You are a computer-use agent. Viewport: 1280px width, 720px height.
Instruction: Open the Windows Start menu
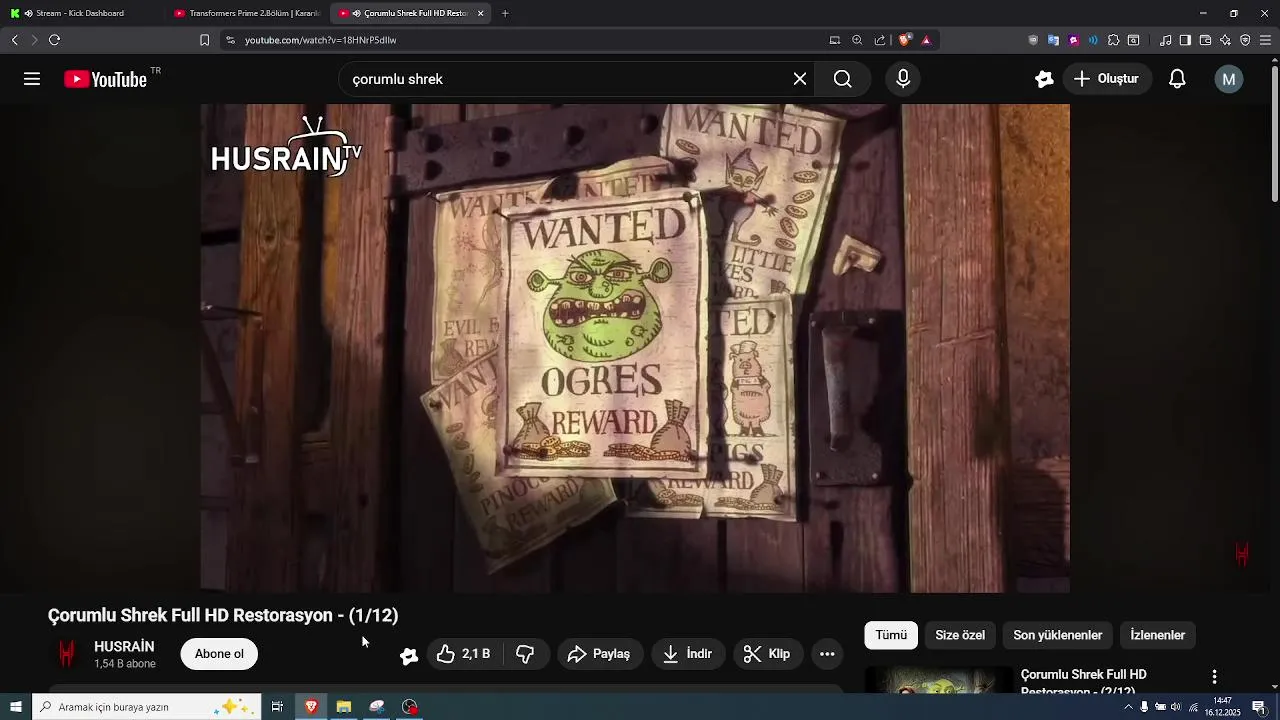click(15, 707)
